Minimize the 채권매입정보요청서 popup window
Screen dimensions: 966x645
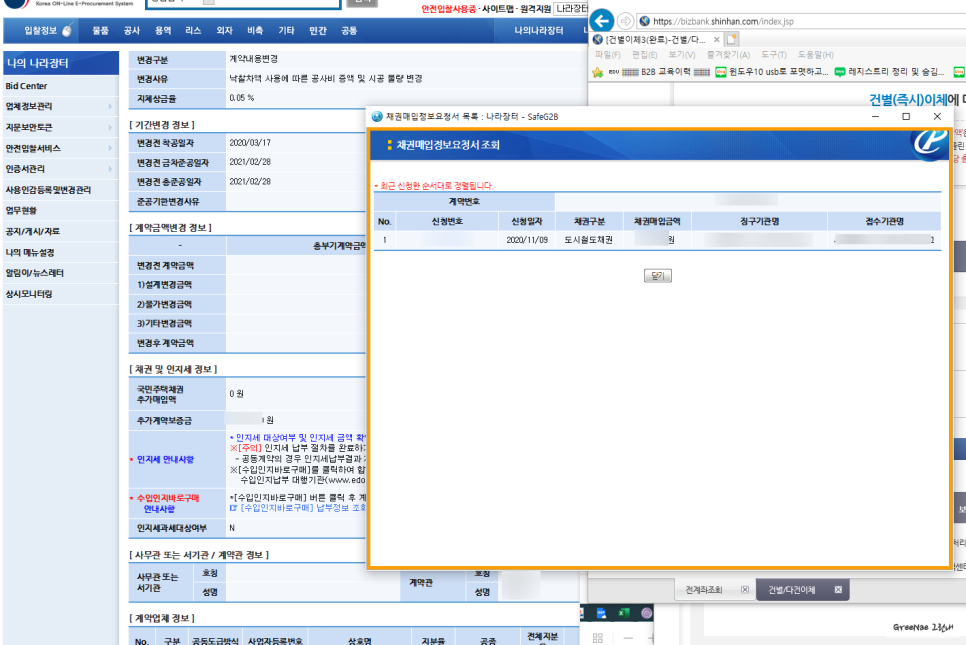click(875, 116)
